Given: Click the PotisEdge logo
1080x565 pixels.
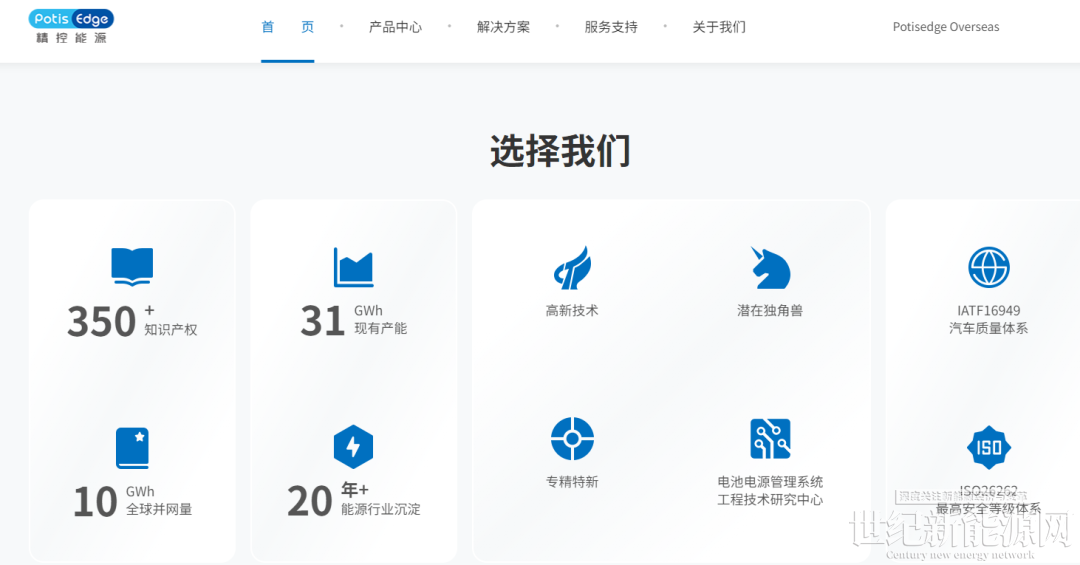Looking at the screenshot, I should [71, 26].
